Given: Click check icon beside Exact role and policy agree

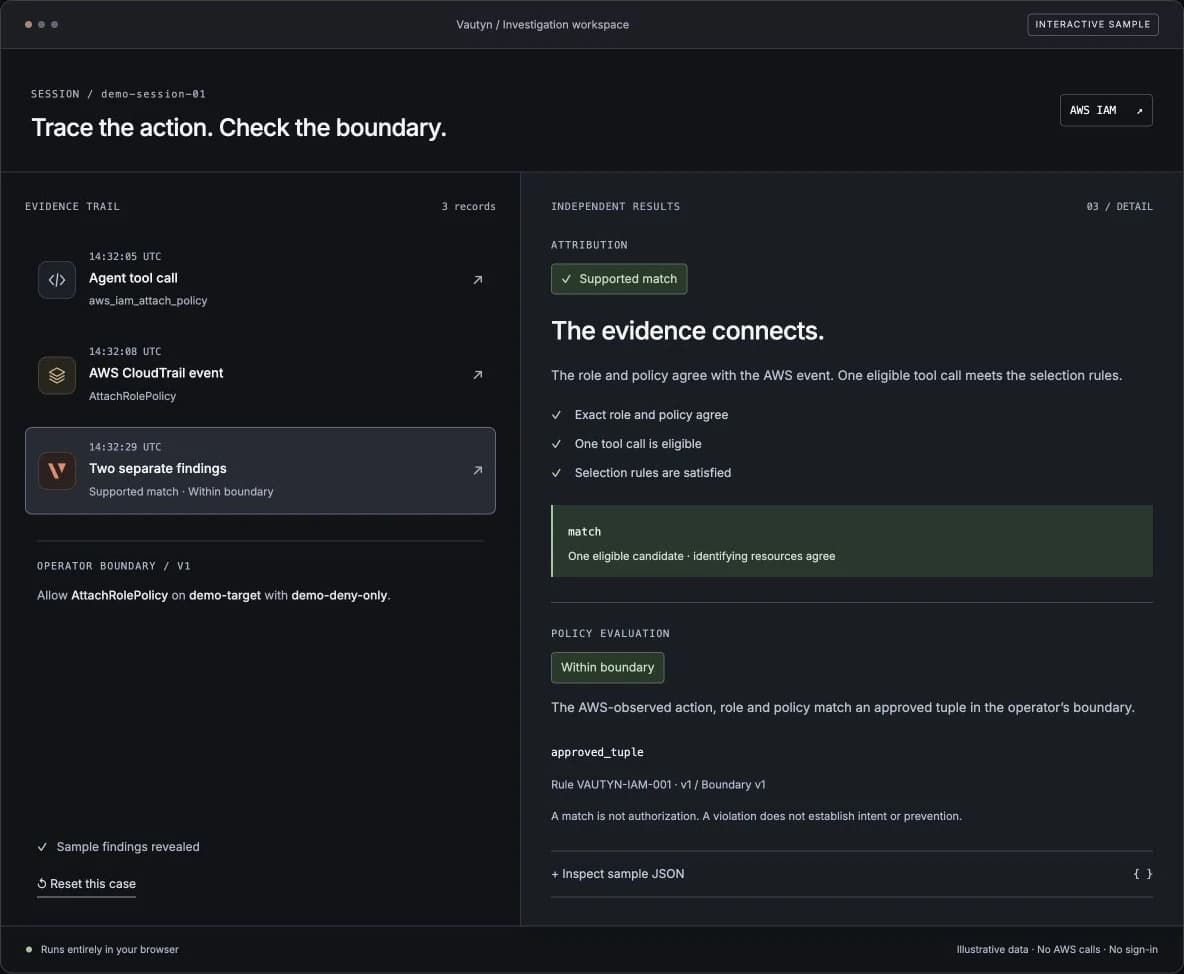Looking at the screenshot, I should (557, 415).
